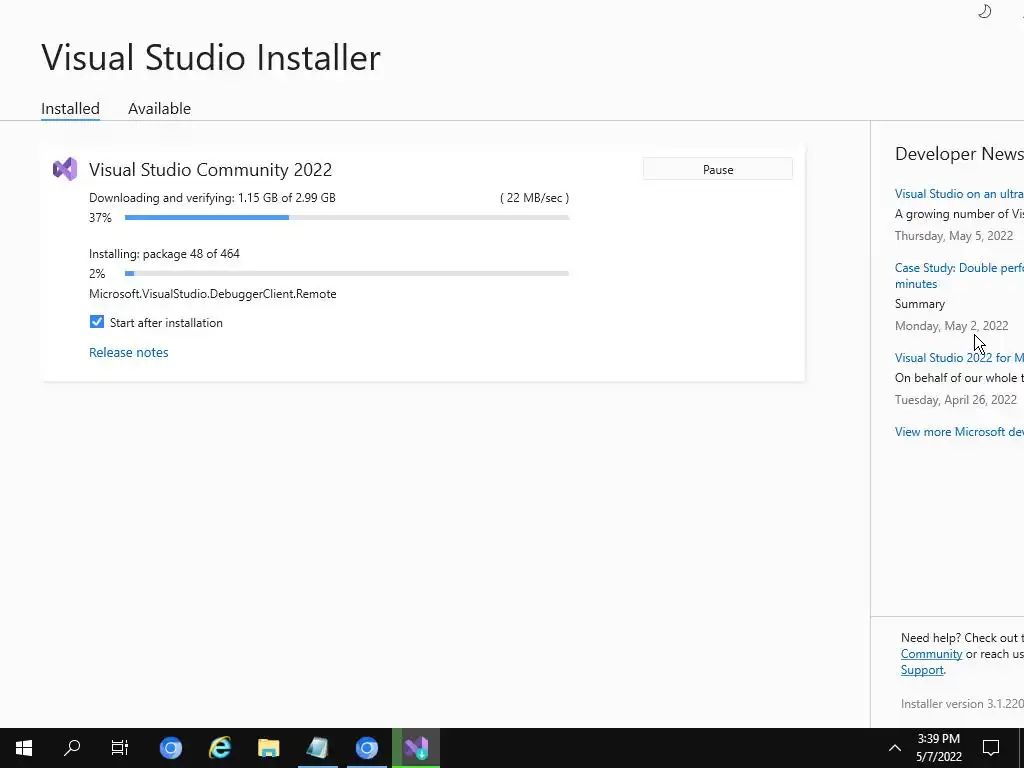Open second Chromium icon next to Visual Studio Installer
This screenshot has height=768, width=1024.
[366, 748]
